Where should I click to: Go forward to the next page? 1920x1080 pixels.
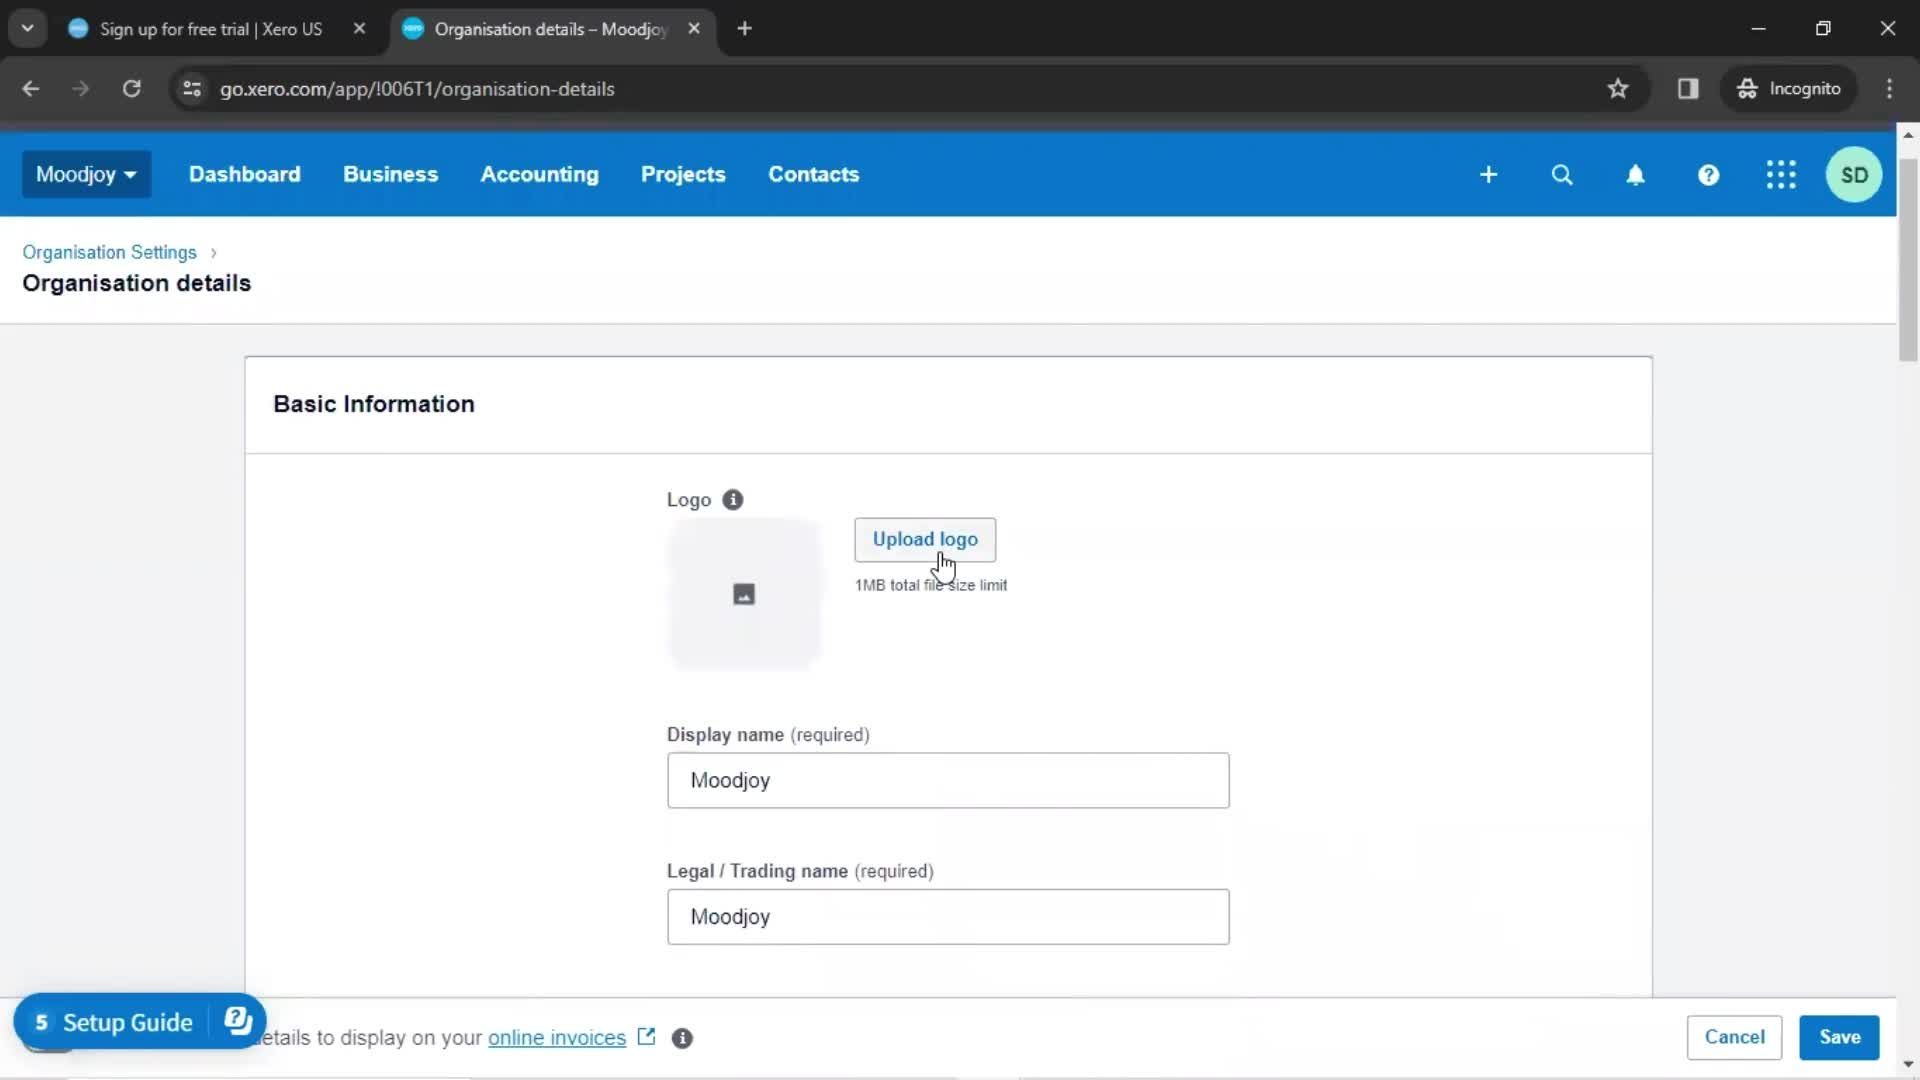[x=81, y=89]
